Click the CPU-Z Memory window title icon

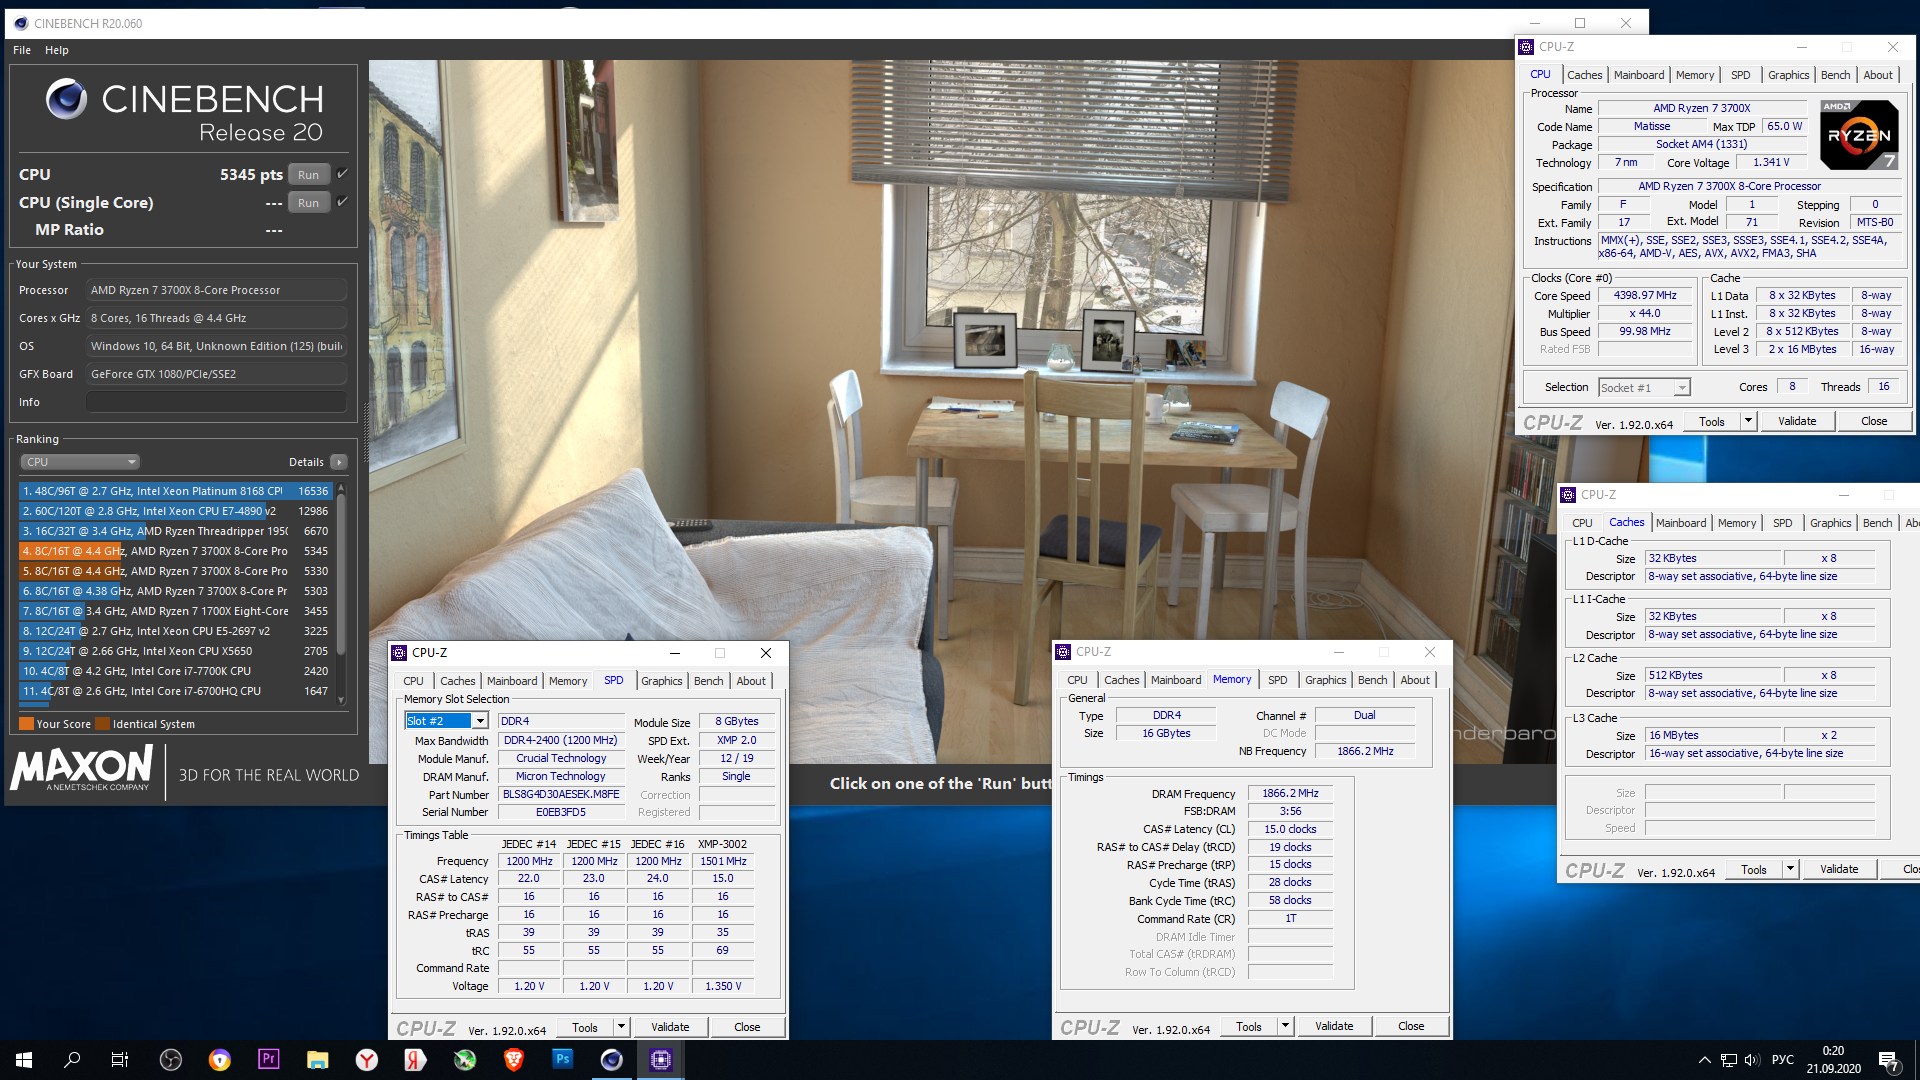click(1063, 652)
